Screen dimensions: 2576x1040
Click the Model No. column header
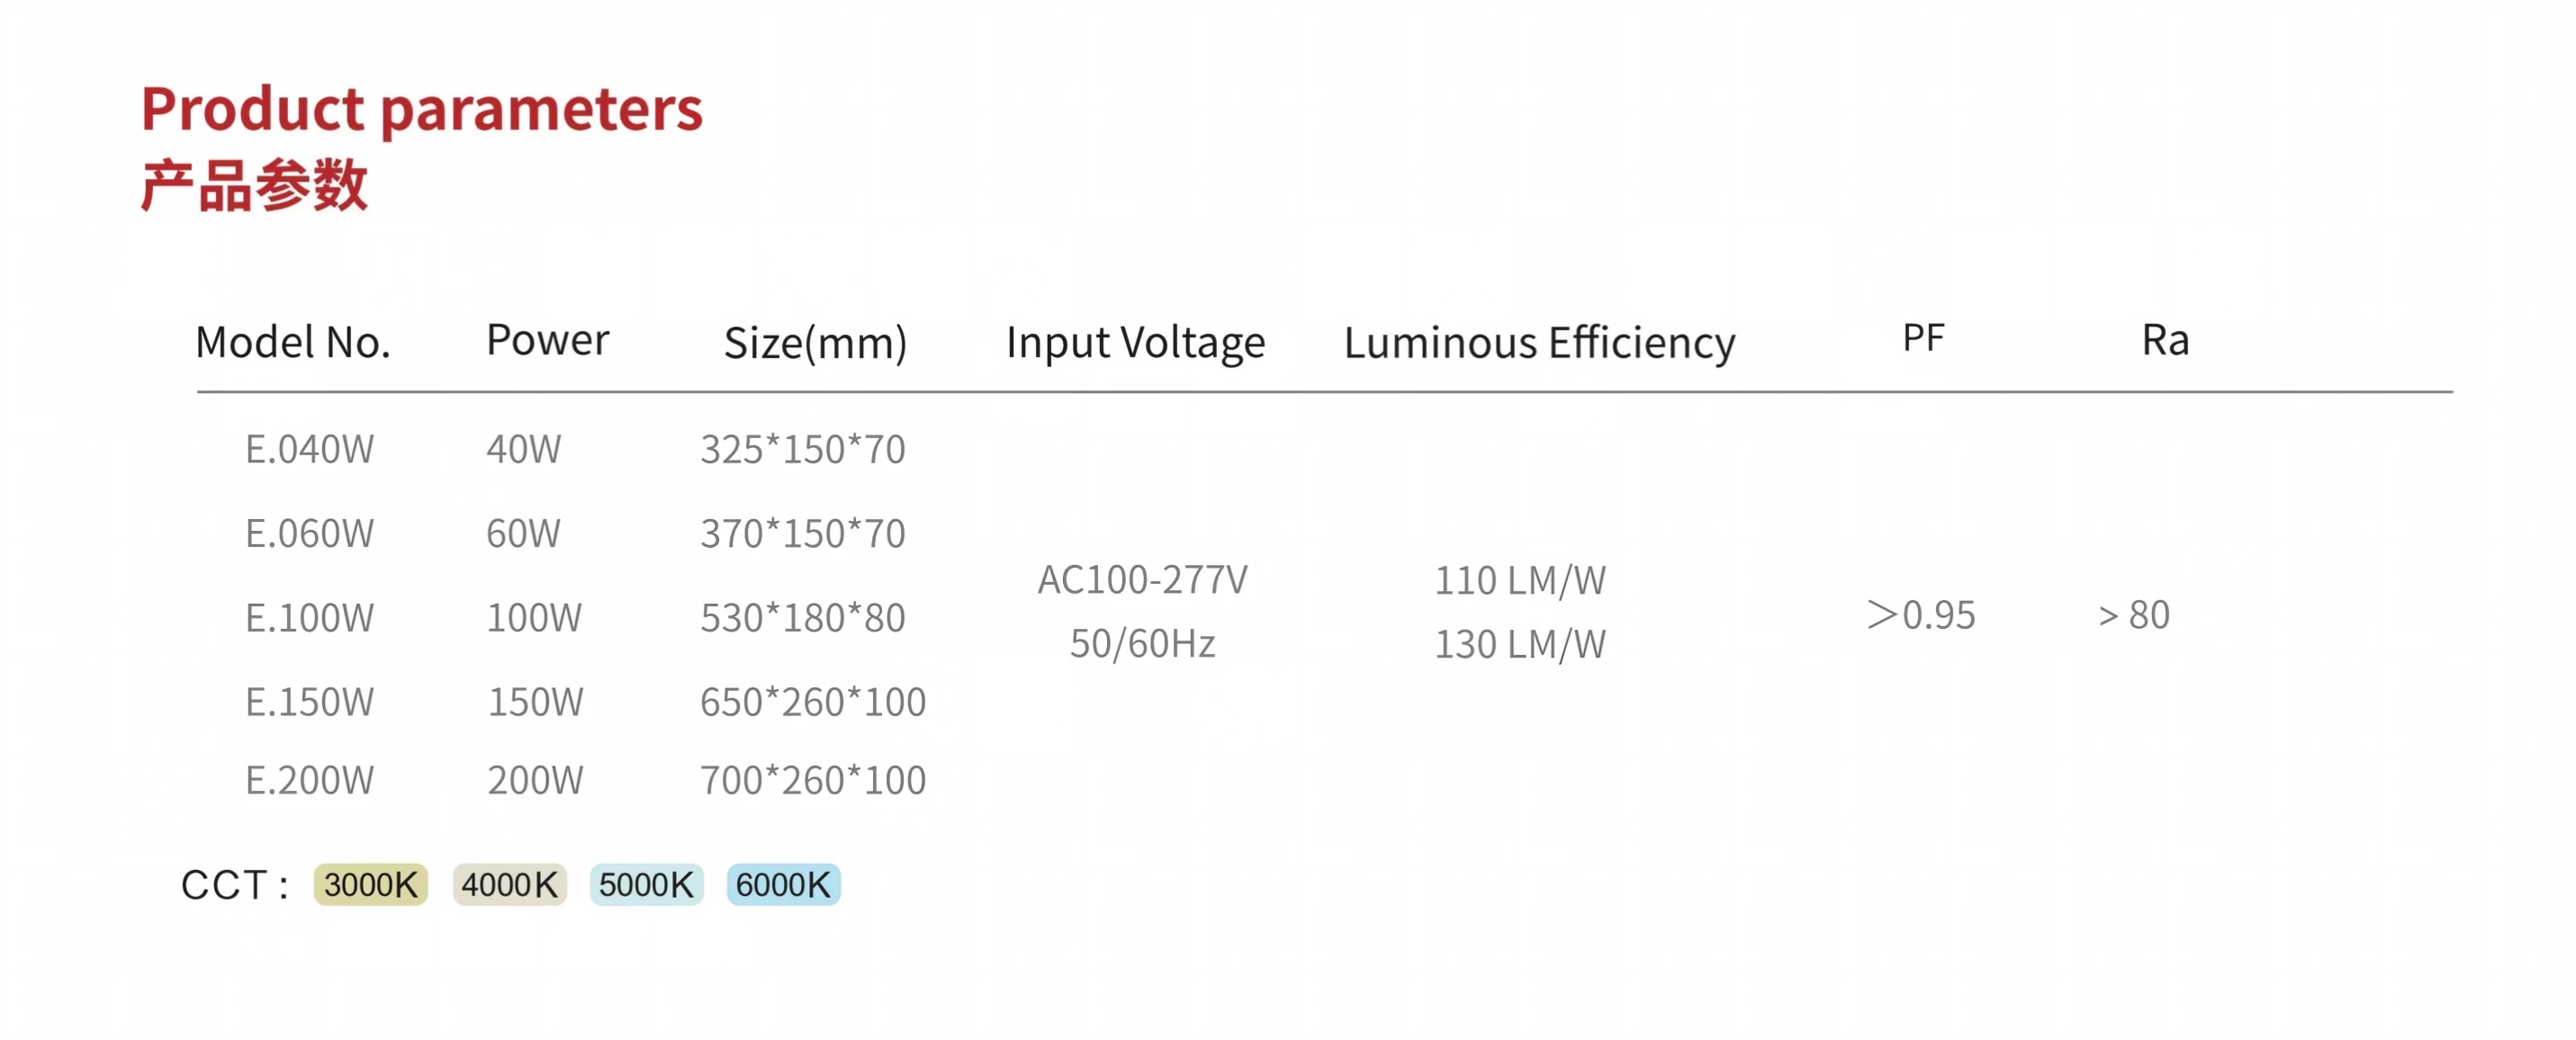pyautogui.click(x=293, y=342)
